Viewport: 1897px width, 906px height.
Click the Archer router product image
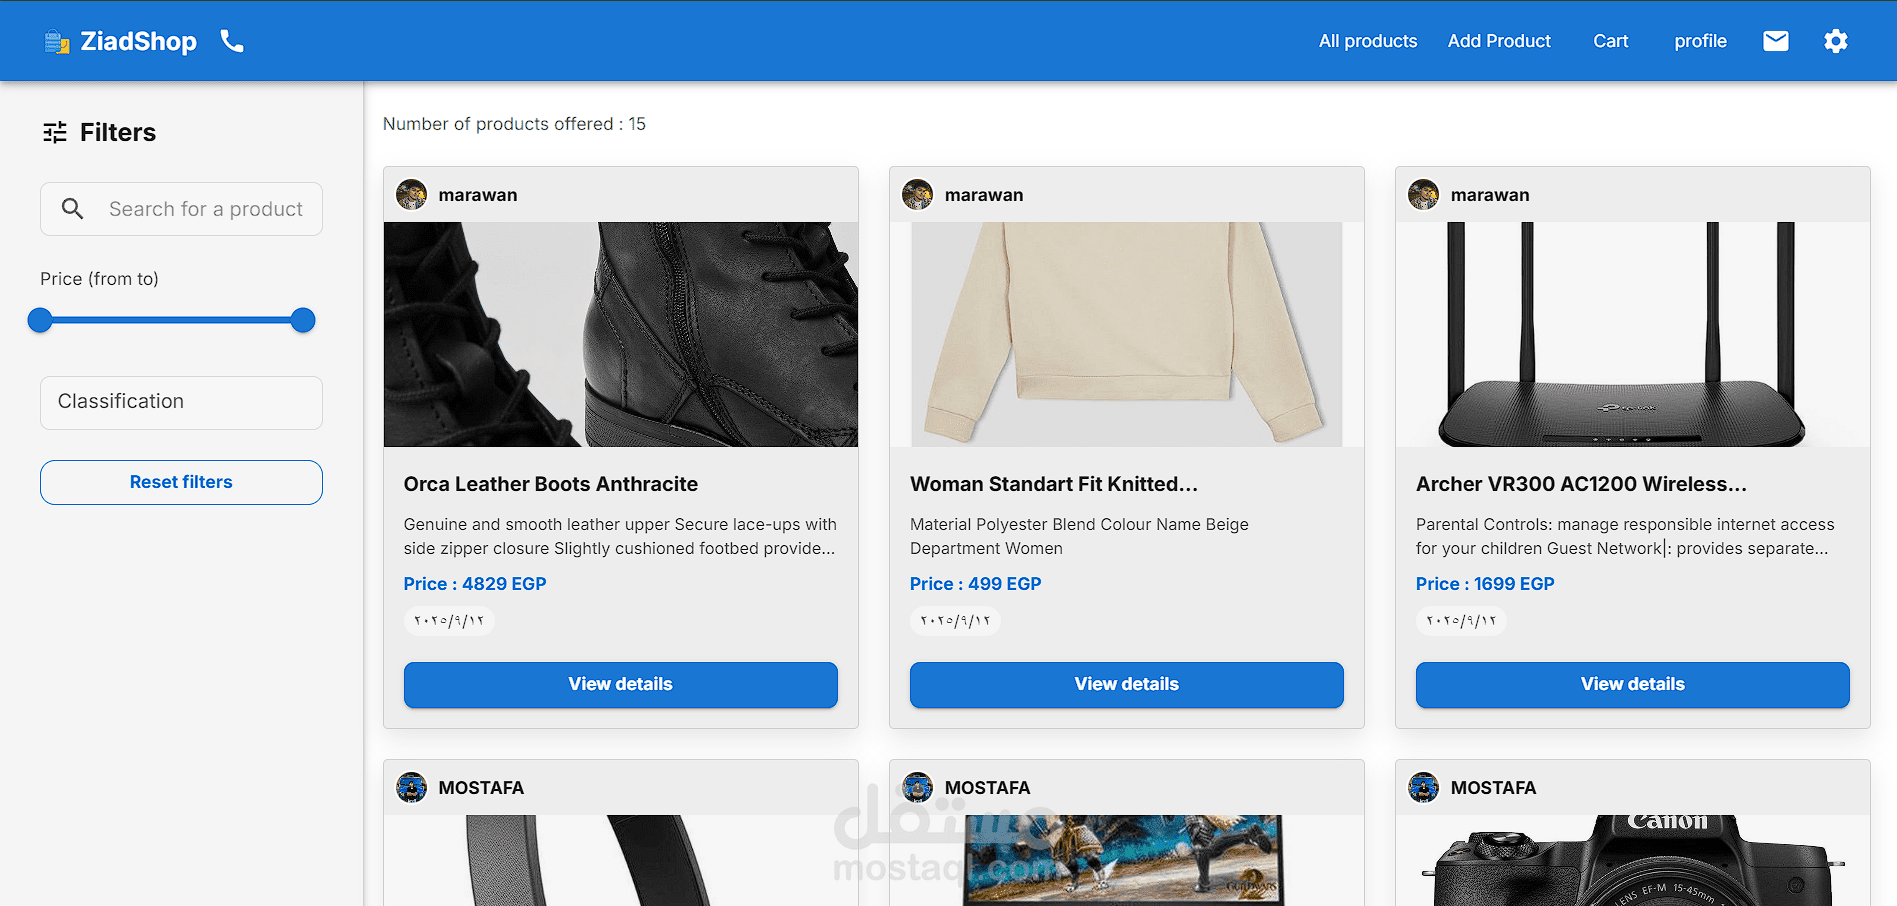tap(1633, 334)
